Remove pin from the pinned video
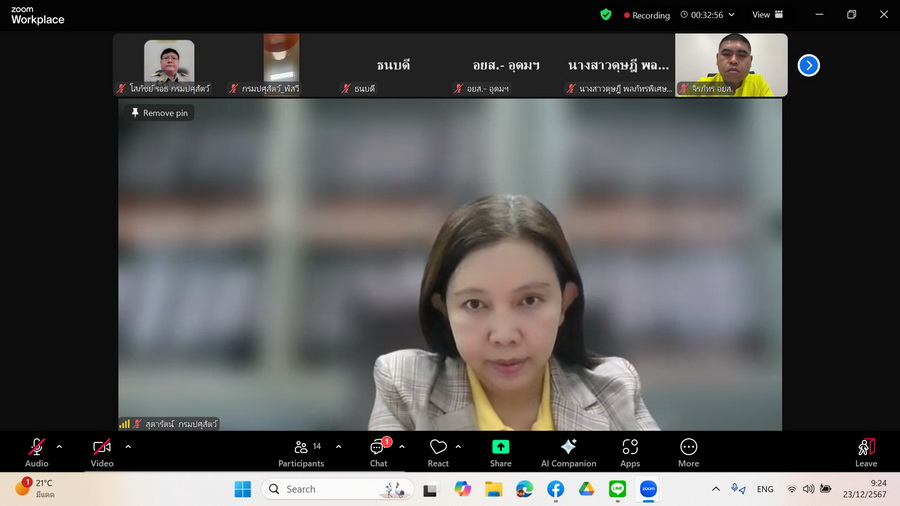 coord(159,113)
